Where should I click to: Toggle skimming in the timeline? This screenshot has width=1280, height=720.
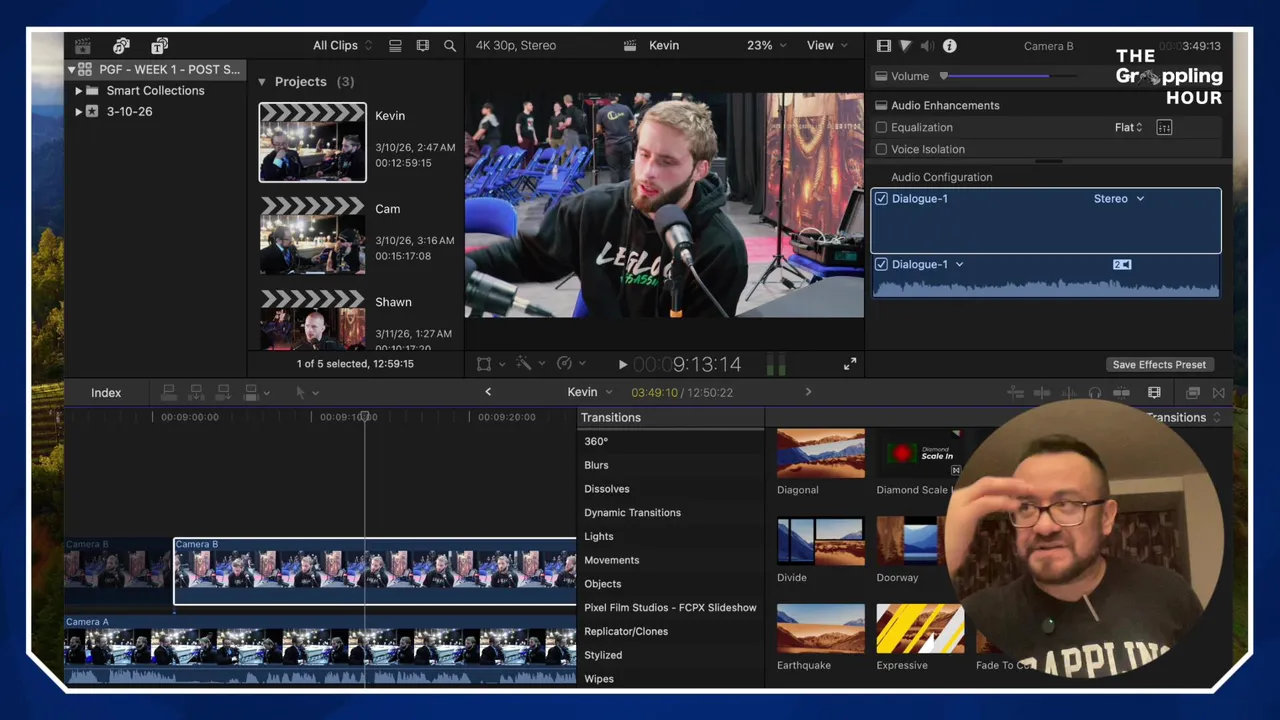1042,393
